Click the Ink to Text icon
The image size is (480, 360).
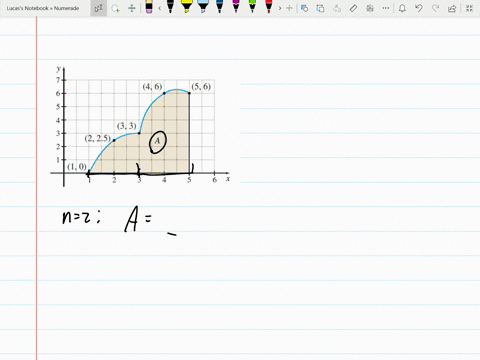[x=337, y=8]
